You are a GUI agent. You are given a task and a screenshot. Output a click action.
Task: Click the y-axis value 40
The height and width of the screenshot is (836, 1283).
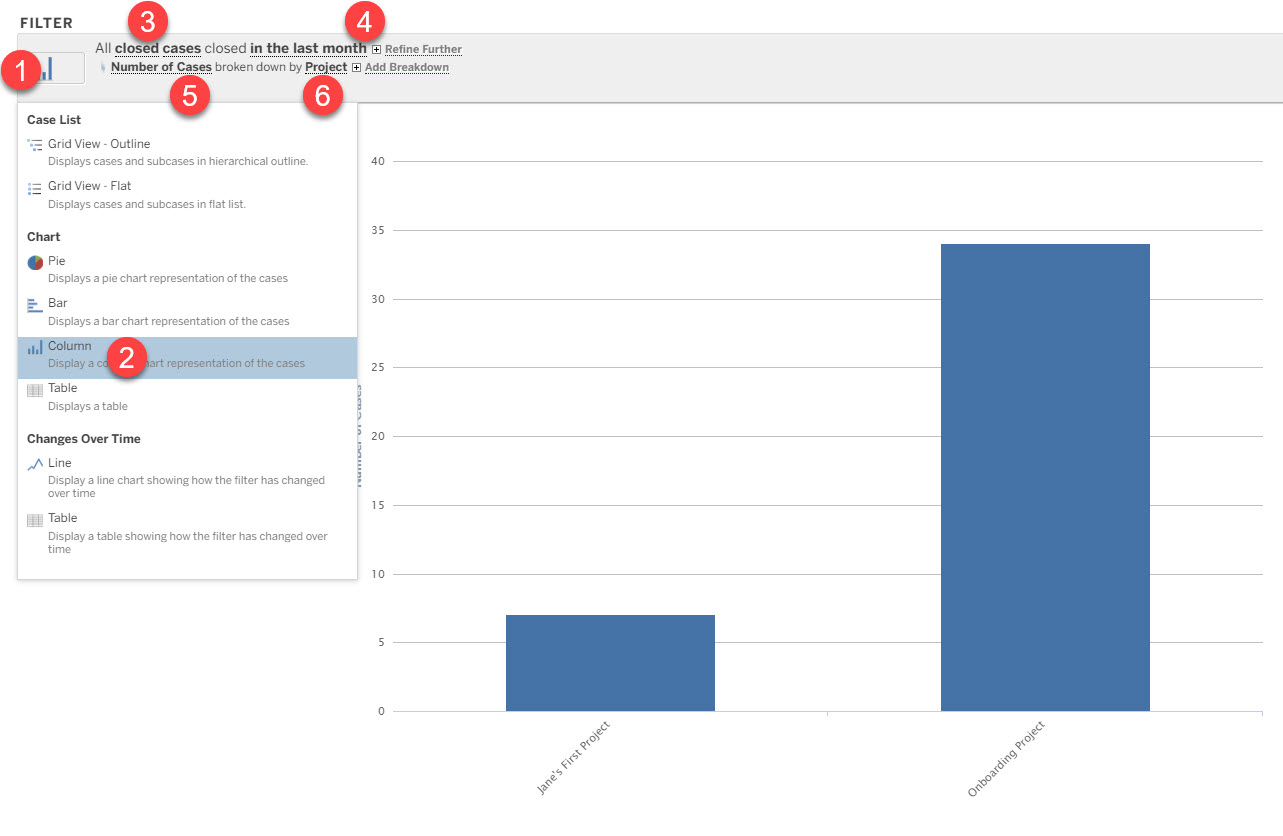378,161
